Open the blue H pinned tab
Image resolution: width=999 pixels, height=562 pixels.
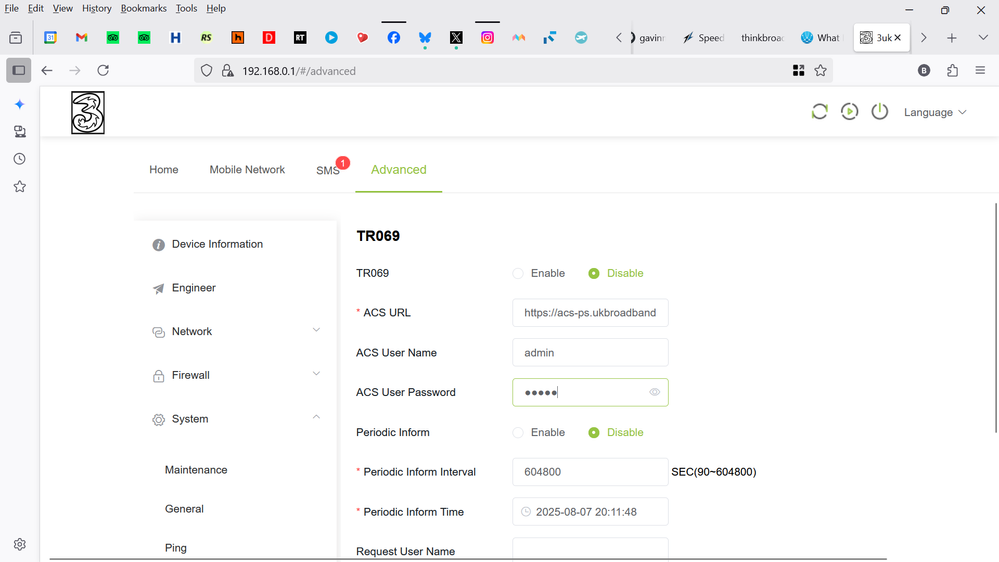pyautogui.click(x=175, y=38)
